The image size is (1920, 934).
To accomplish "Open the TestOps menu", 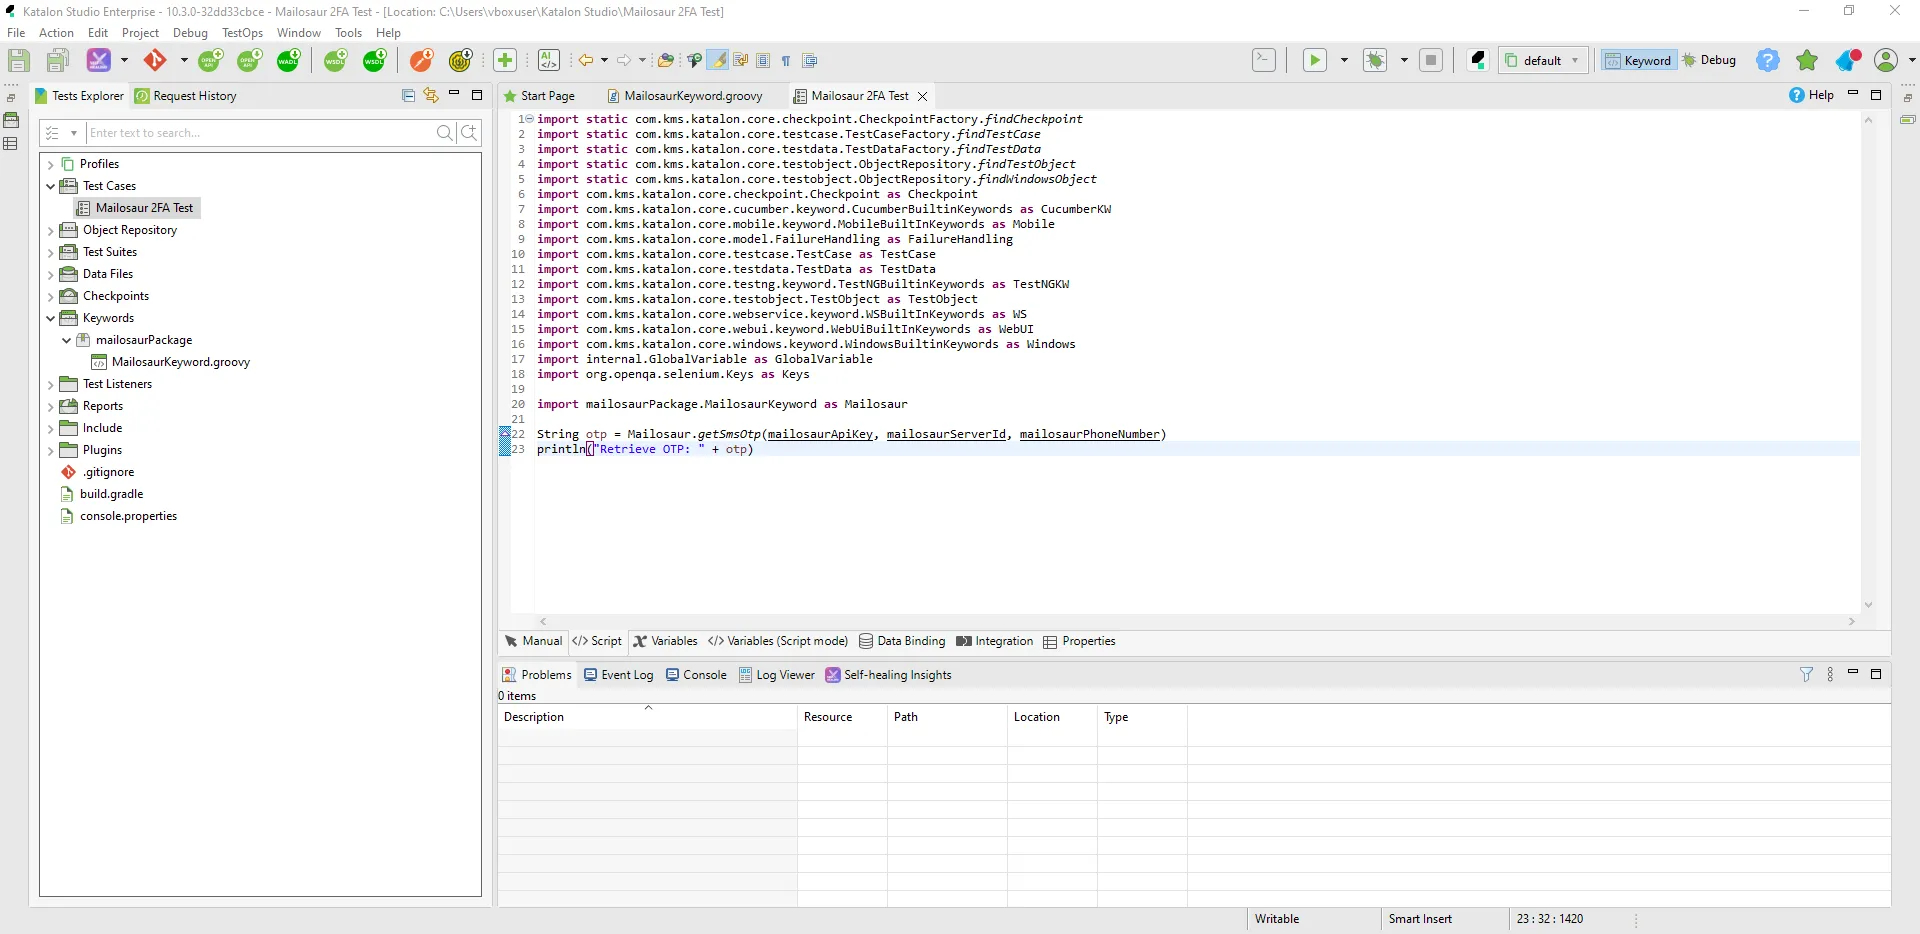I will pos(241,32).
